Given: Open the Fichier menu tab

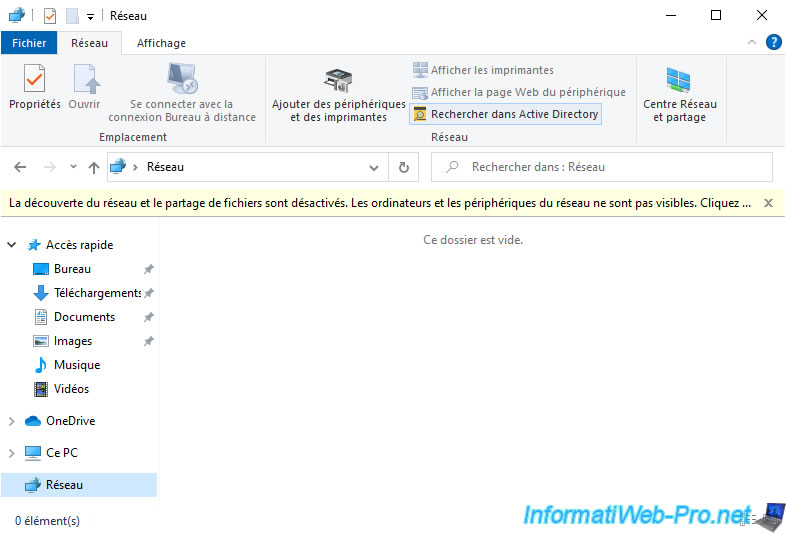Looking at the screenshot, I should click(29, 43).
